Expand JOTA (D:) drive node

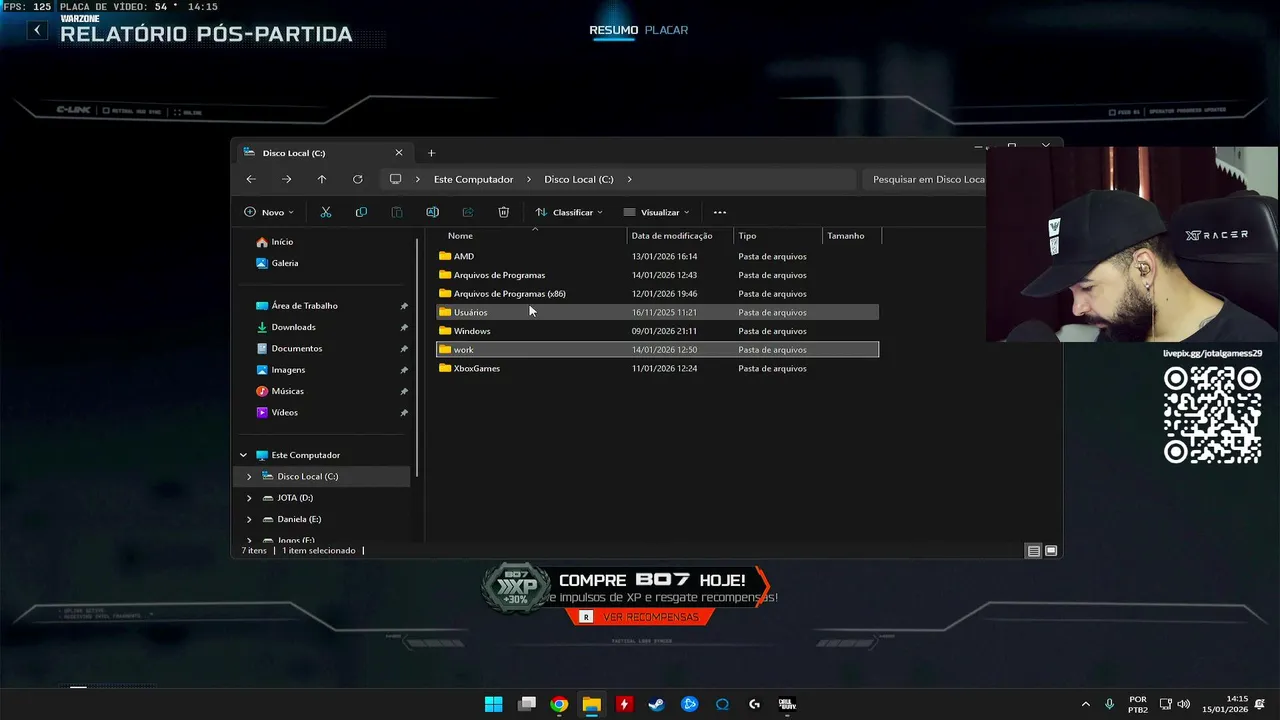pos(249,498)
